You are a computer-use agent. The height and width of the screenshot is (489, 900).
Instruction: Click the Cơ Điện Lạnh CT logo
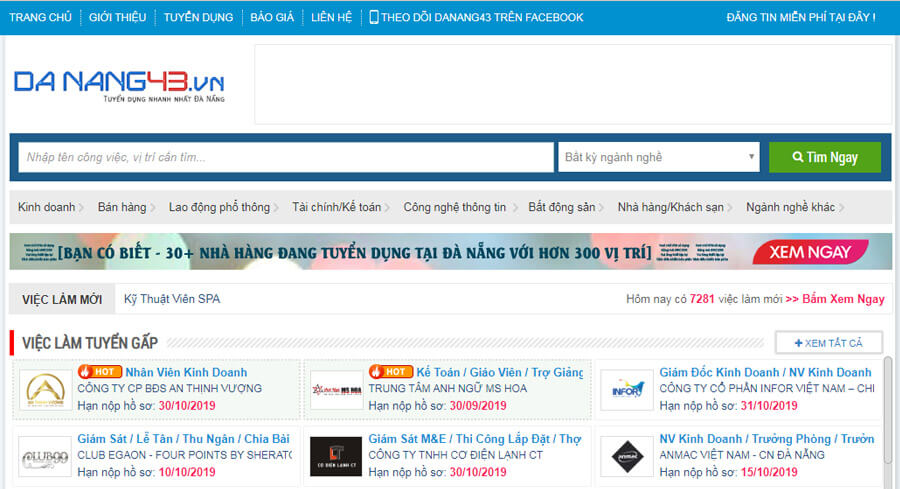(335, 457)
